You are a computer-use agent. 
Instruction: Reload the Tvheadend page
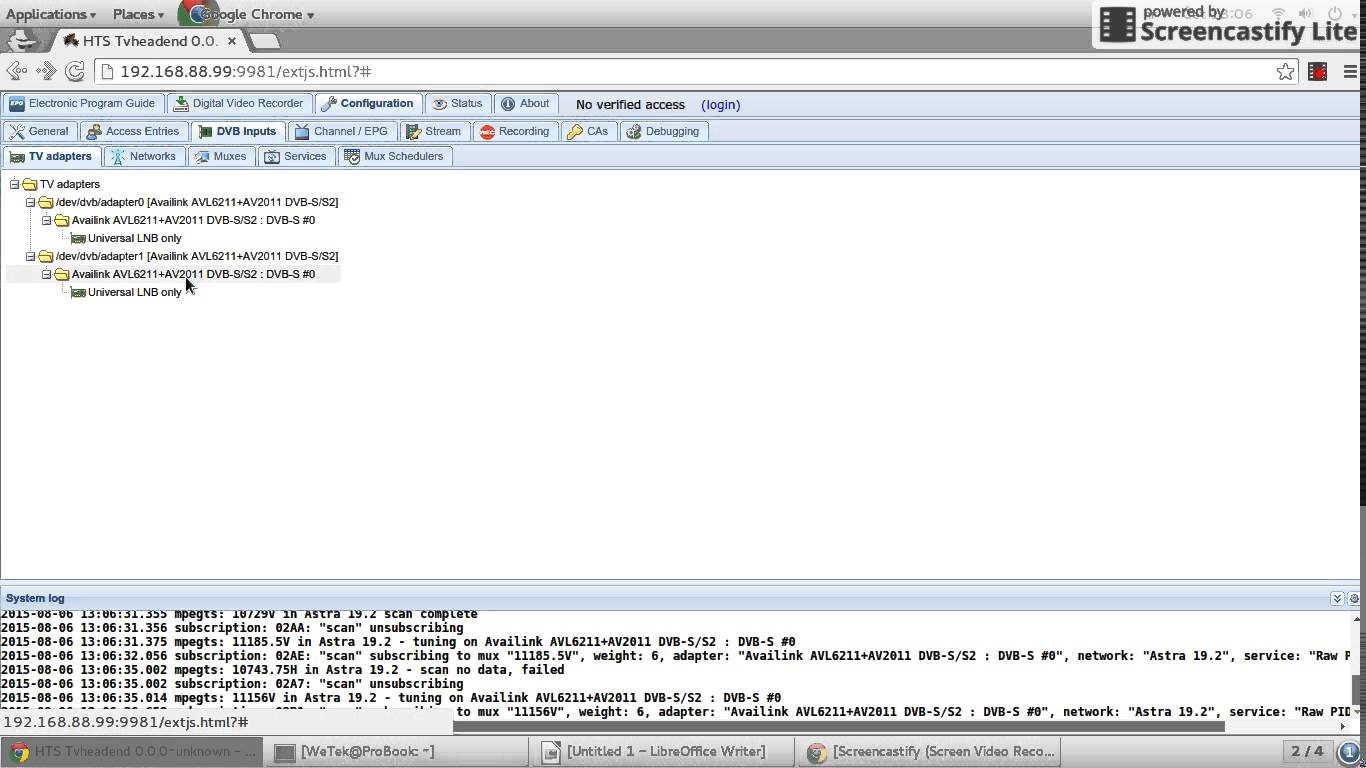tap(75, 71)
